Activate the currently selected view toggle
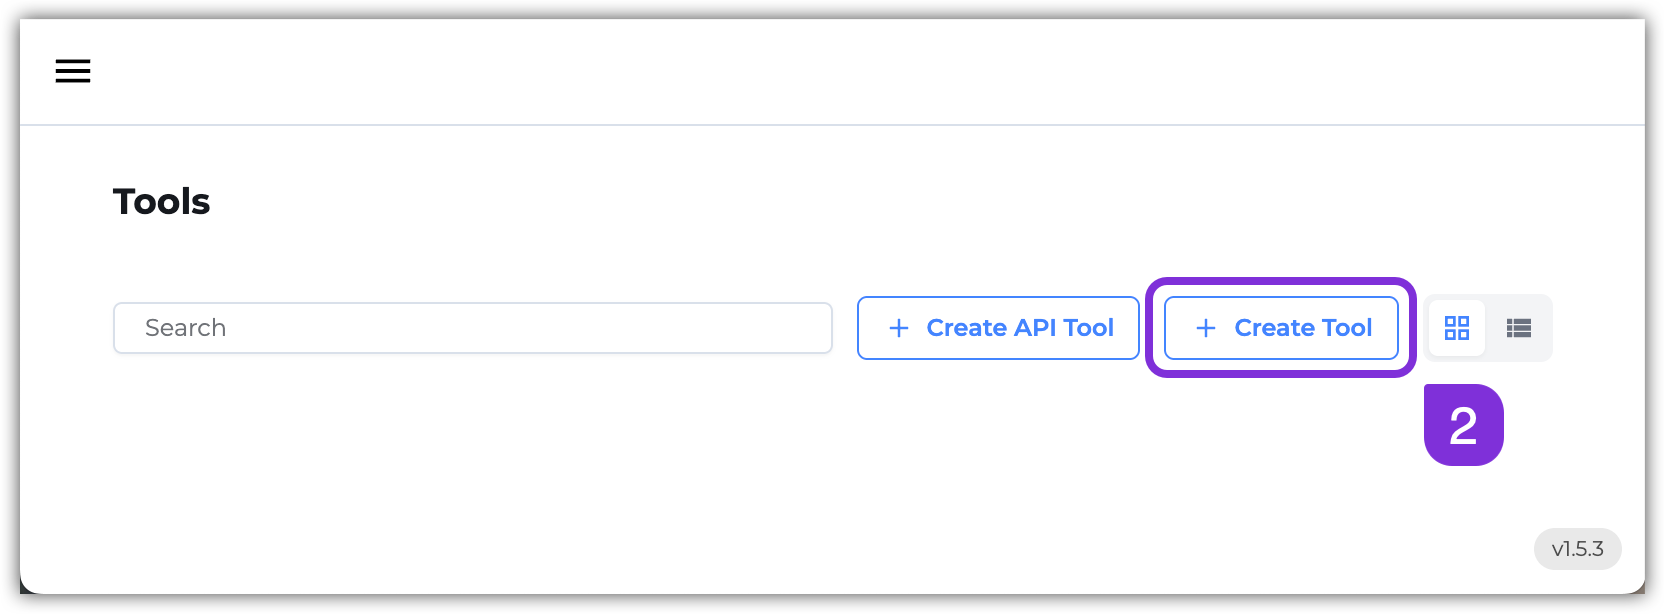The image size is (1664, 614). pyautogui.click(x=1457, y=328)
